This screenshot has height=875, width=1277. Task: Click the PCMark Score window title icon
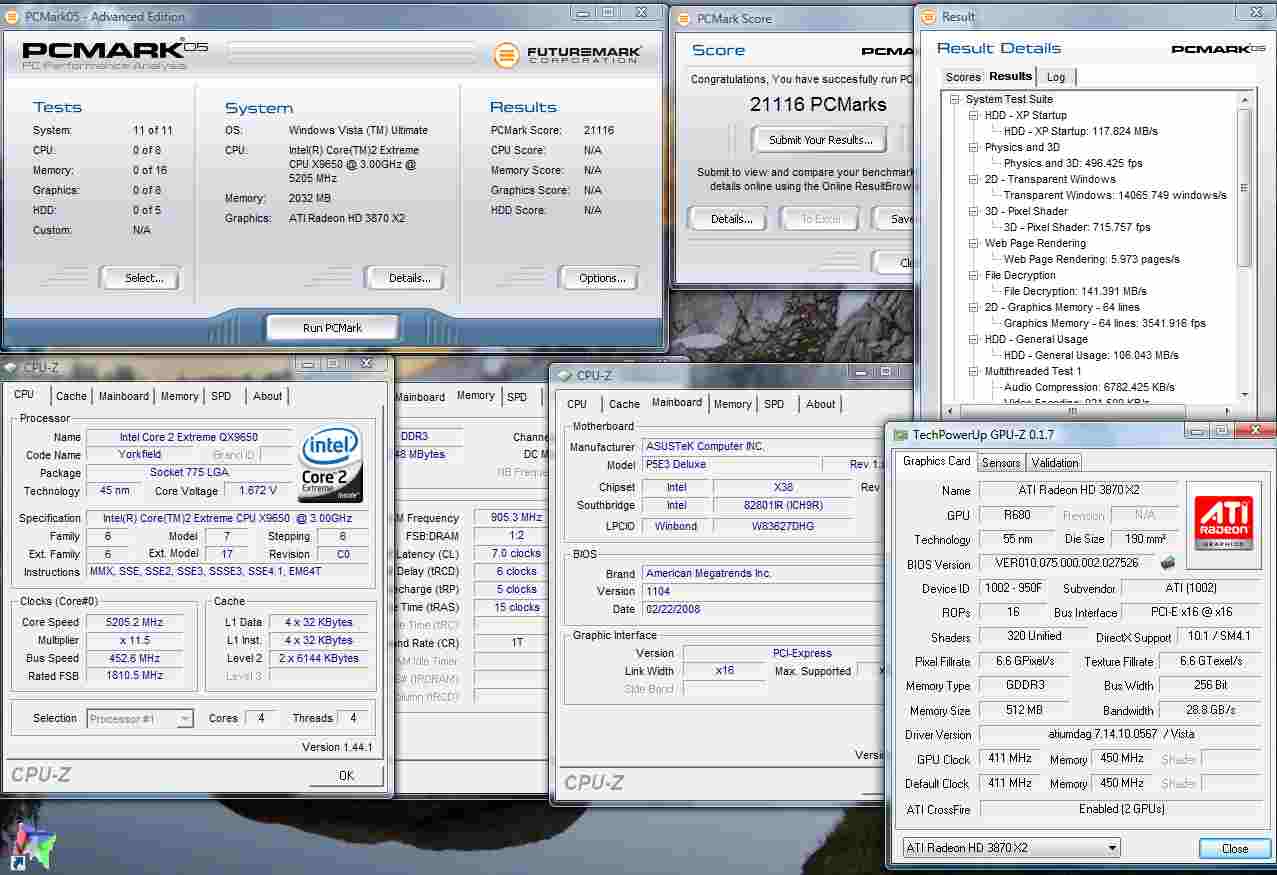click(683, 18)
